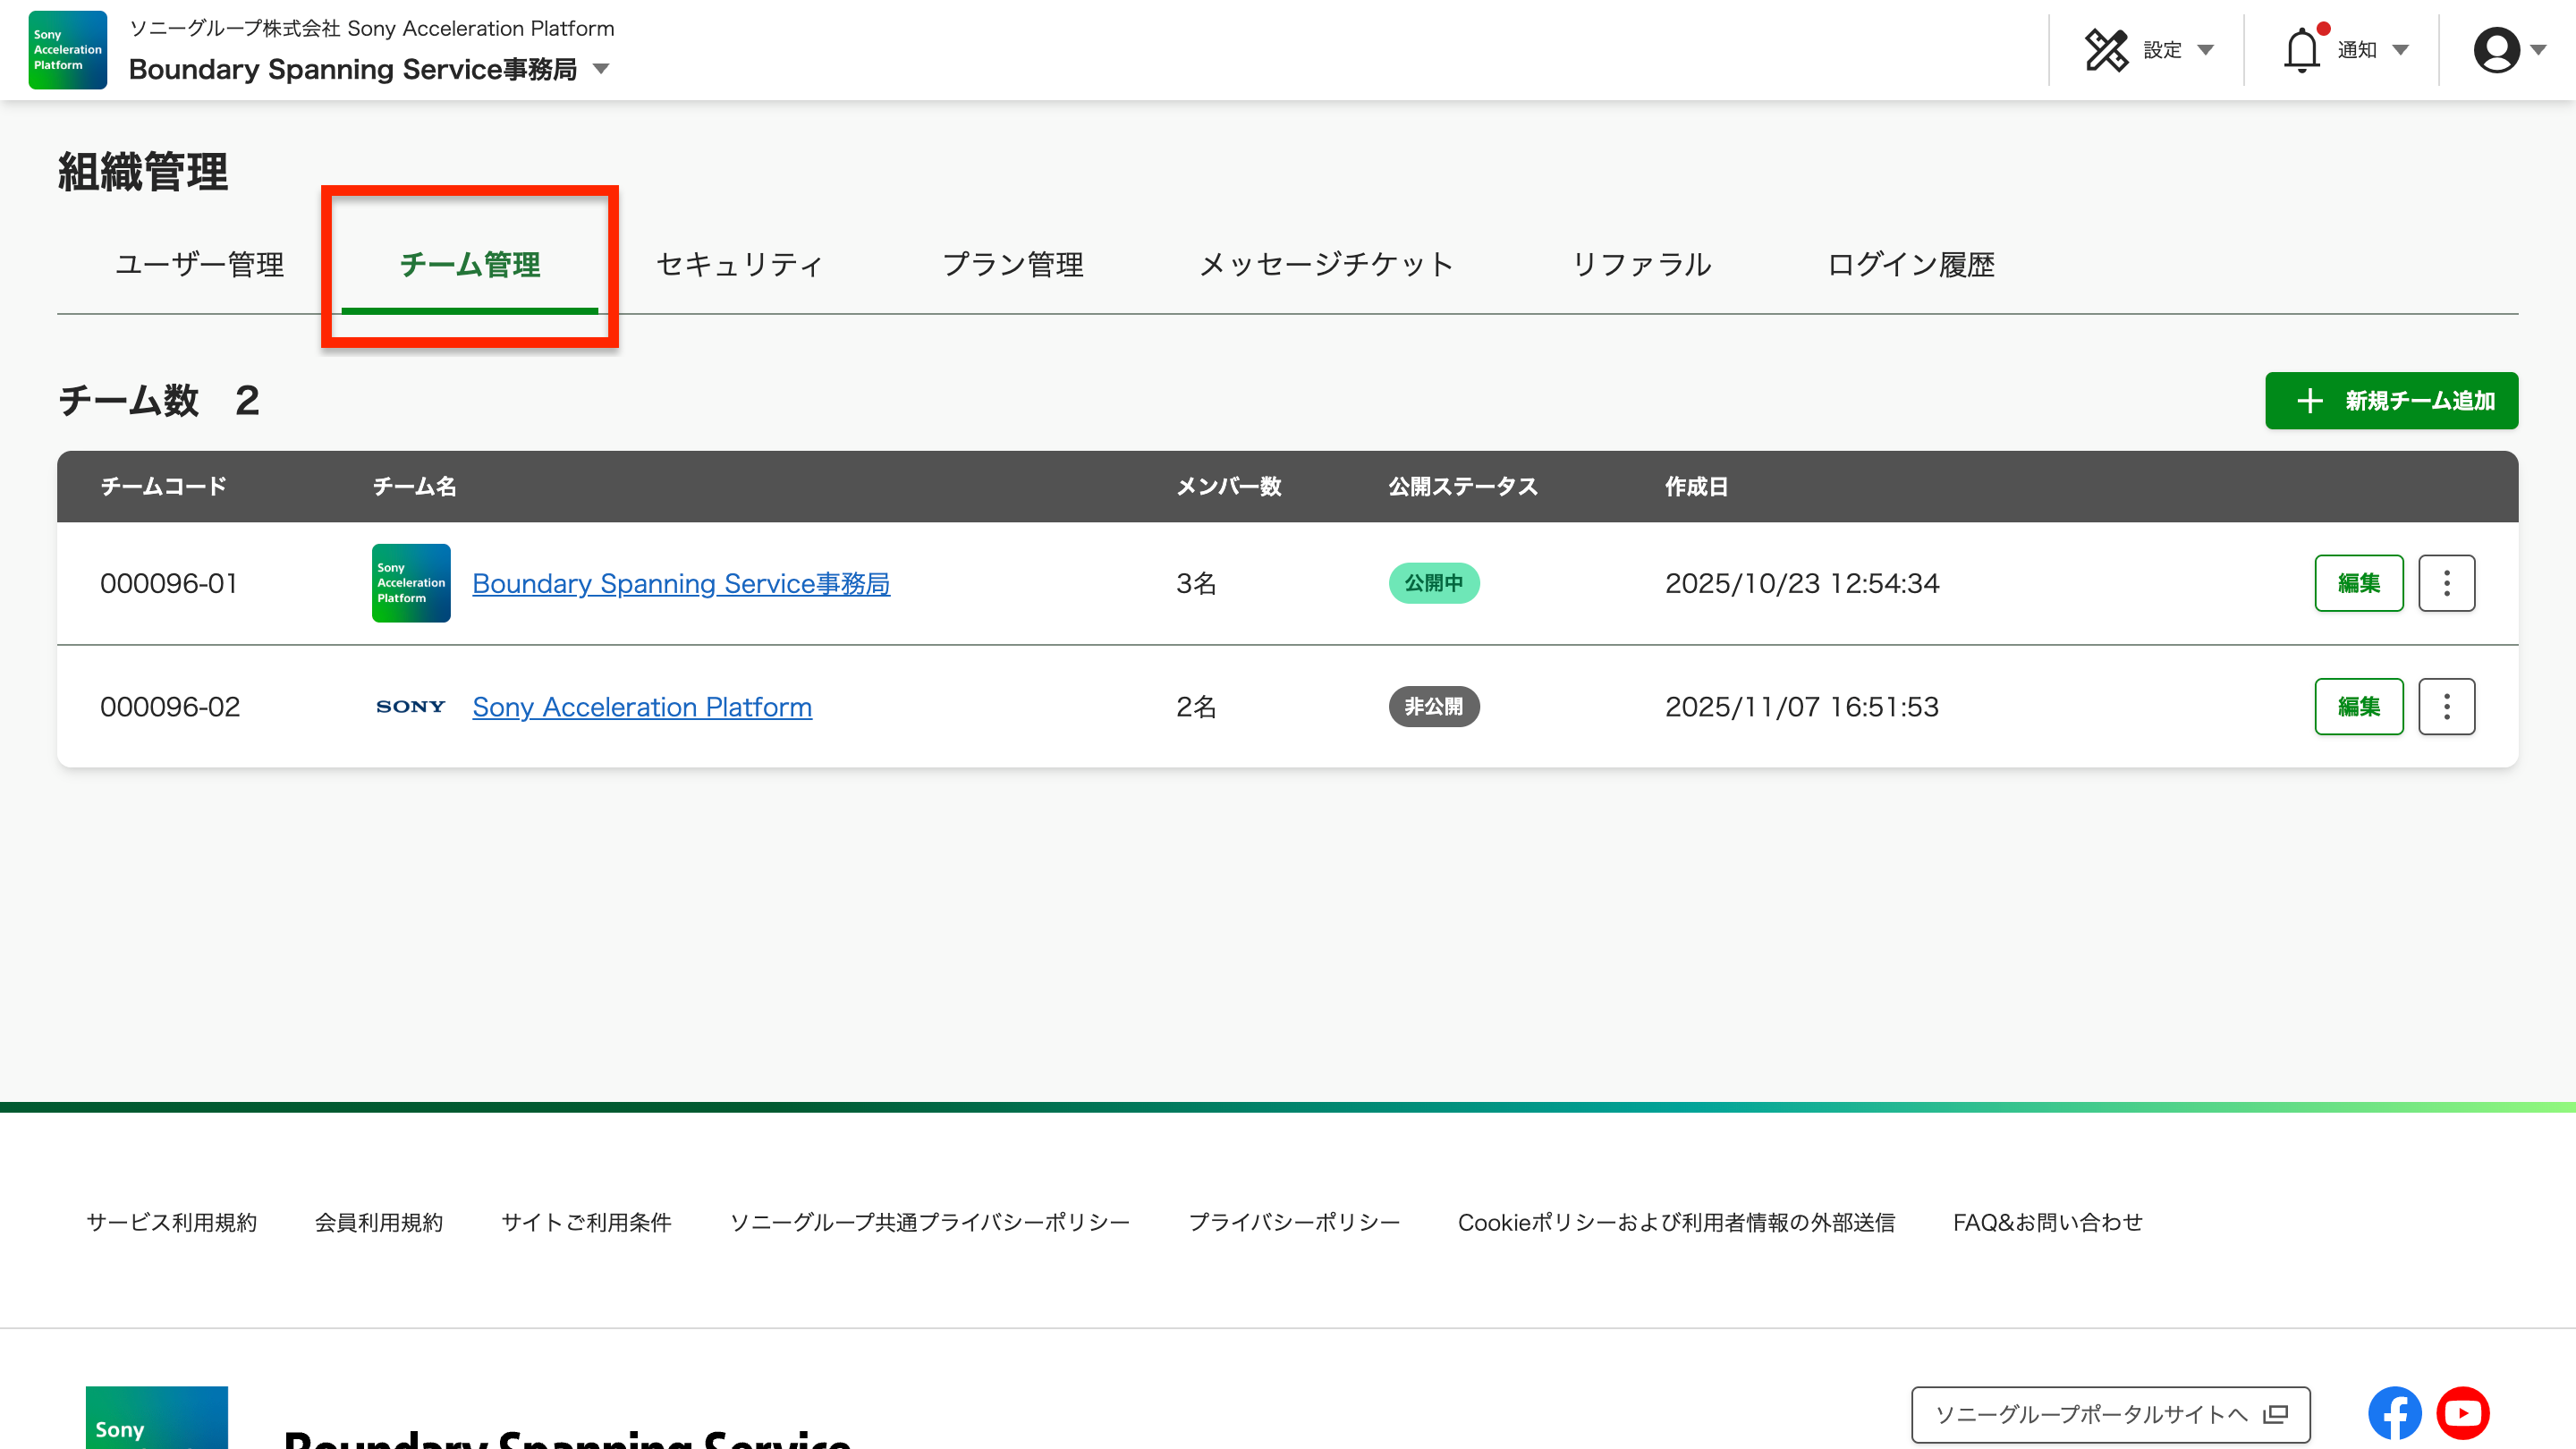Image resolution: width=2576 pixels, height=1449 pixels.
Task: Click the SONY logo thumbnail in second row
Action: coord(410,707)
